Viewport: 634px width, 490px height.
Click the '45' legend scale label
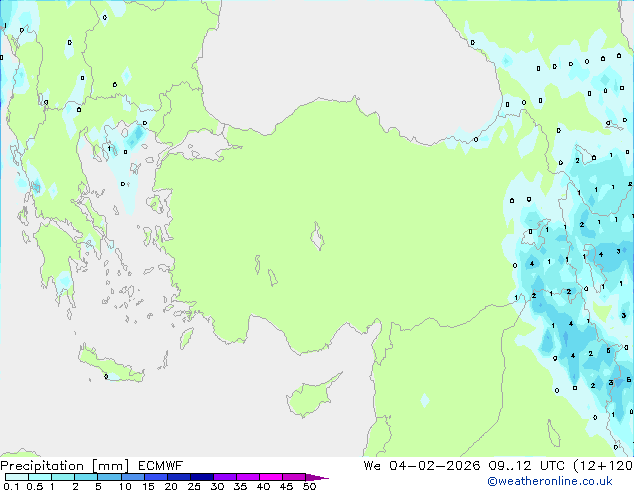[286, 486]
